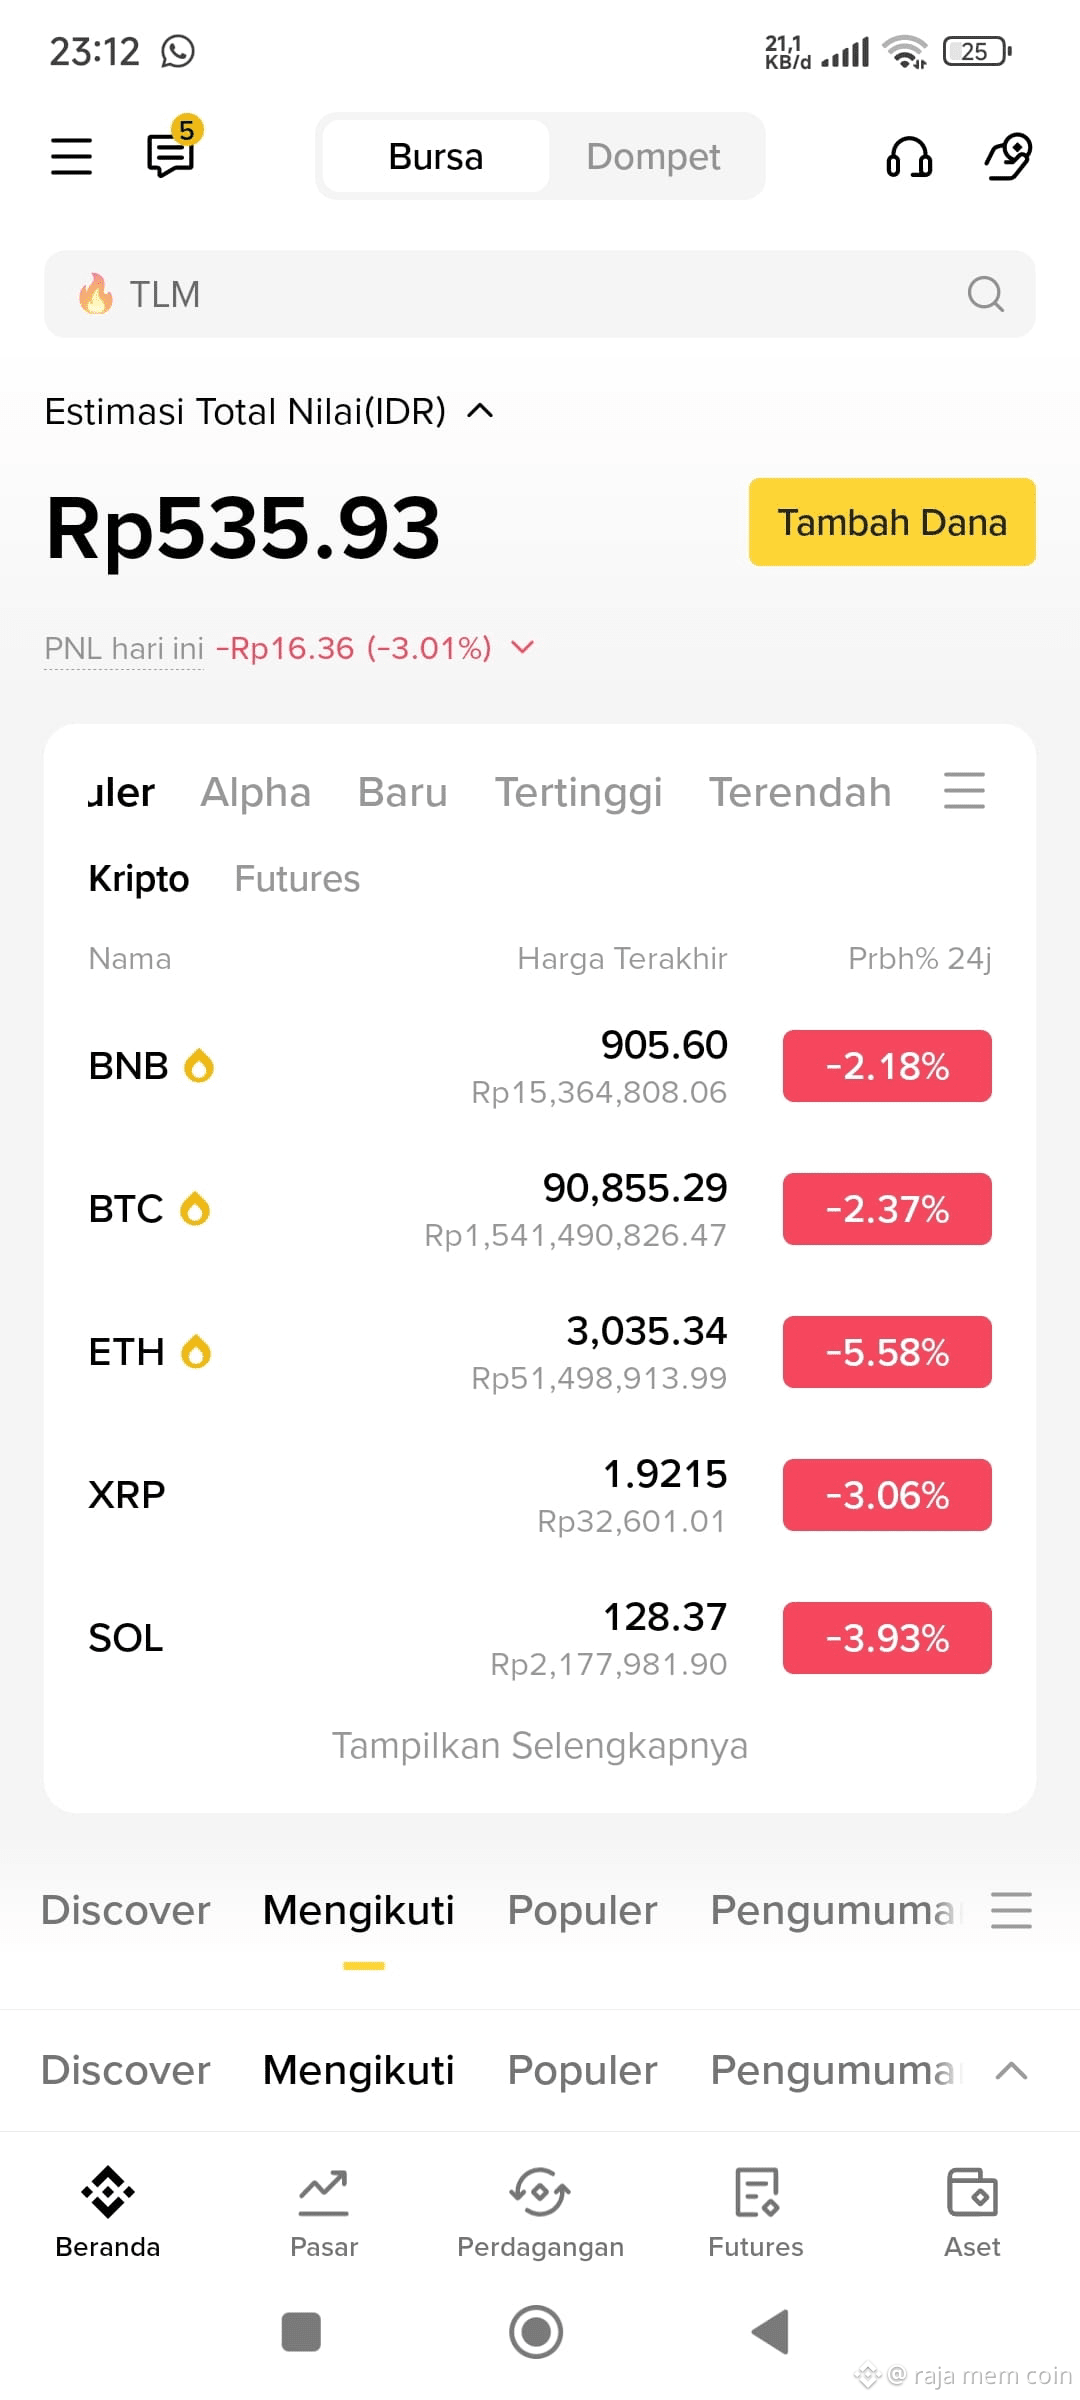Screen dimensions: 1080x2400
Task: Expand the PNL hari ini dropdown arrow
Action: pyautogui.click(x=522, y=648)
